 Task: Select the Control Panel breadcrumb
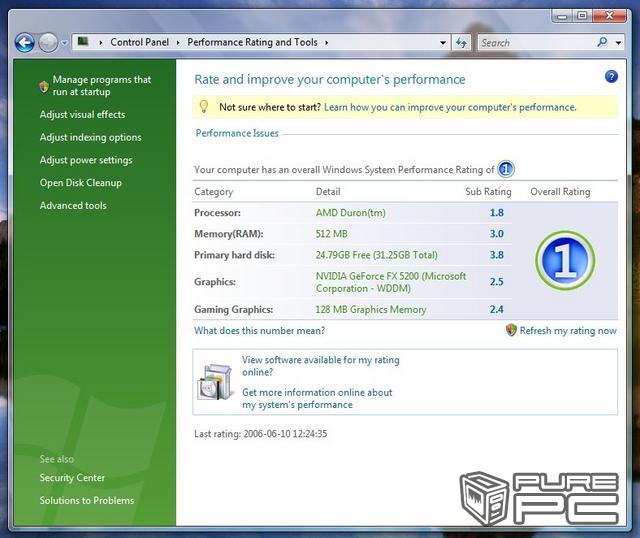tap(140, 42)
